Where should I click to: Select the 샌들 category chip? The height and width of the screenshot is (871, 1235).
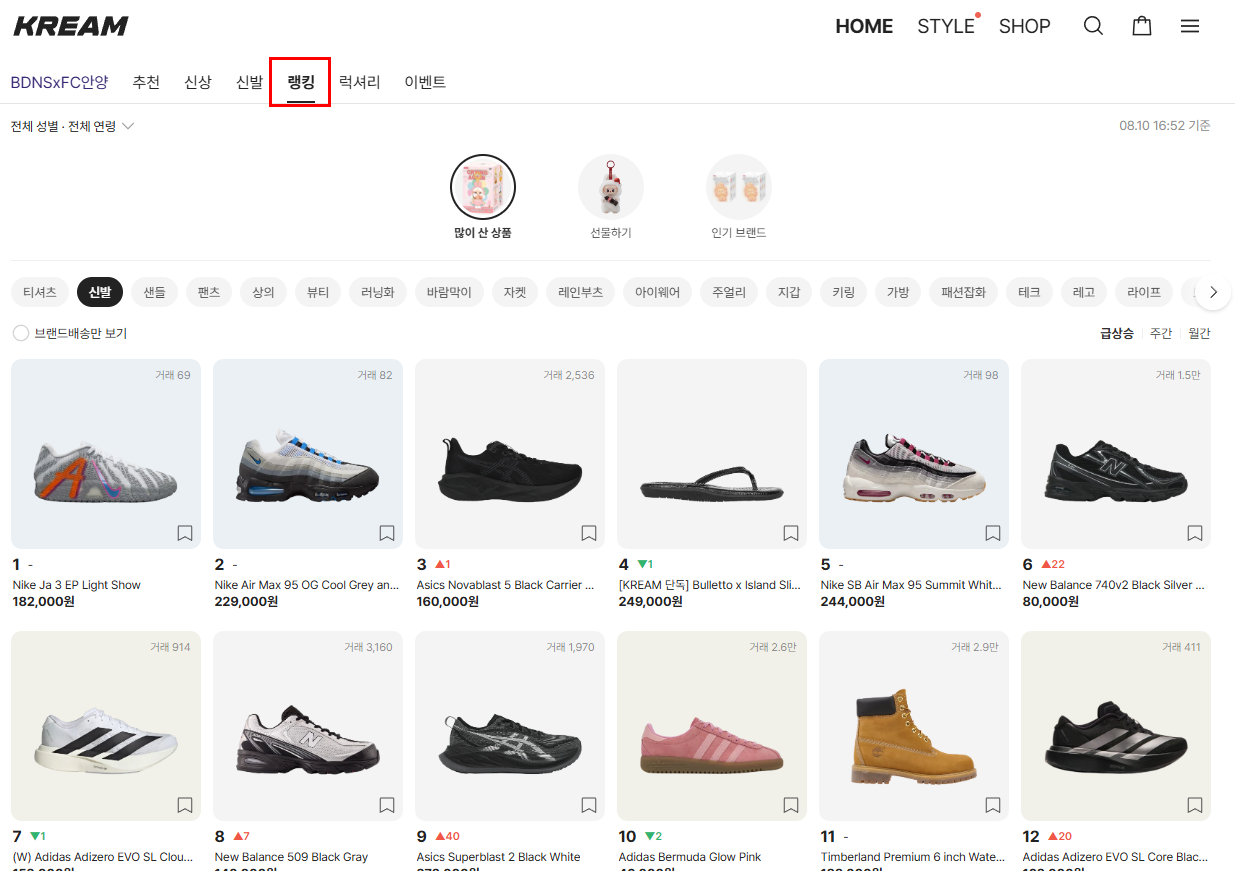154,292
